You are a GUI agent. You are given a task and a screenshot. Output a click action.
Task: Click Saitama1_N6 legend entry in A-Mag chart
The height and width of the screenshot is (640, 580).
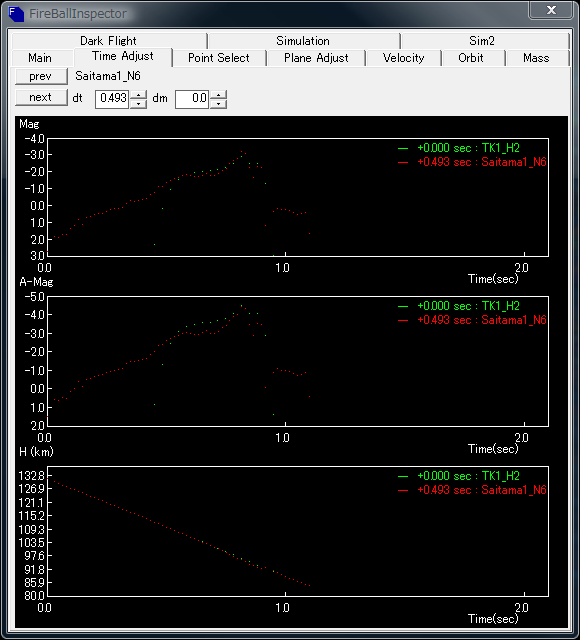(472, 320)
